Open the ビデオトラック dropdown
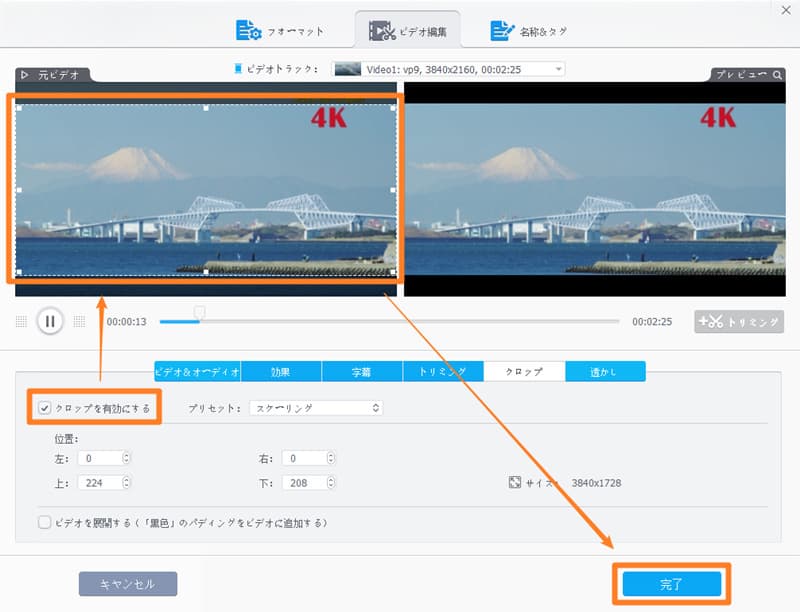800x612 pixels. 557,69
